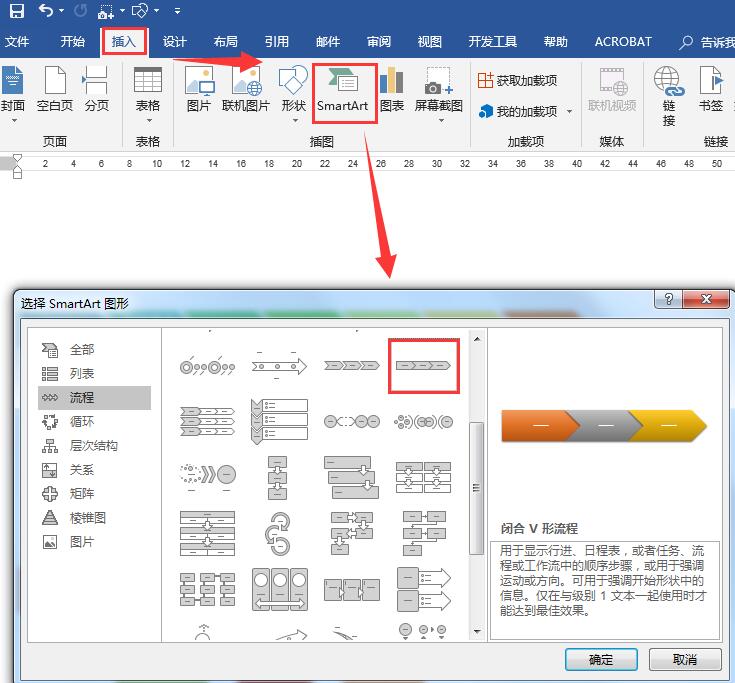
Task: Choose the vertical process boxes layout
Action: [x=278, y=477]
